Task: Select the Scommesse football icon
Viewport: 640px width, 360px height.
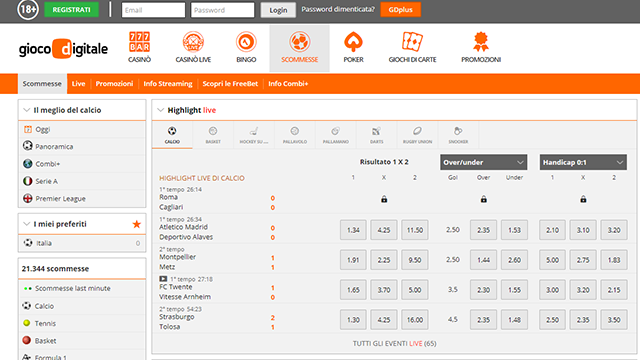Action: tap(300, 42)
